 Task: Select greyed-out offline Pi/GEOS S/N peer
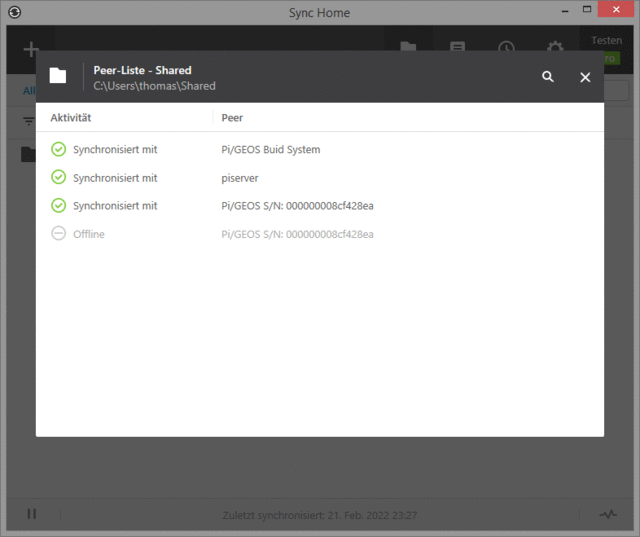click(x=297, y=234)
